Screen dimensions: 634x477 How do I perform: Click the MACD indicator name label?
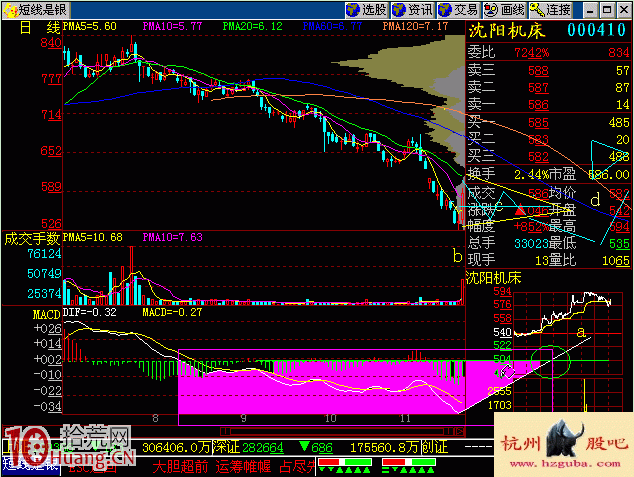point(46,314)
